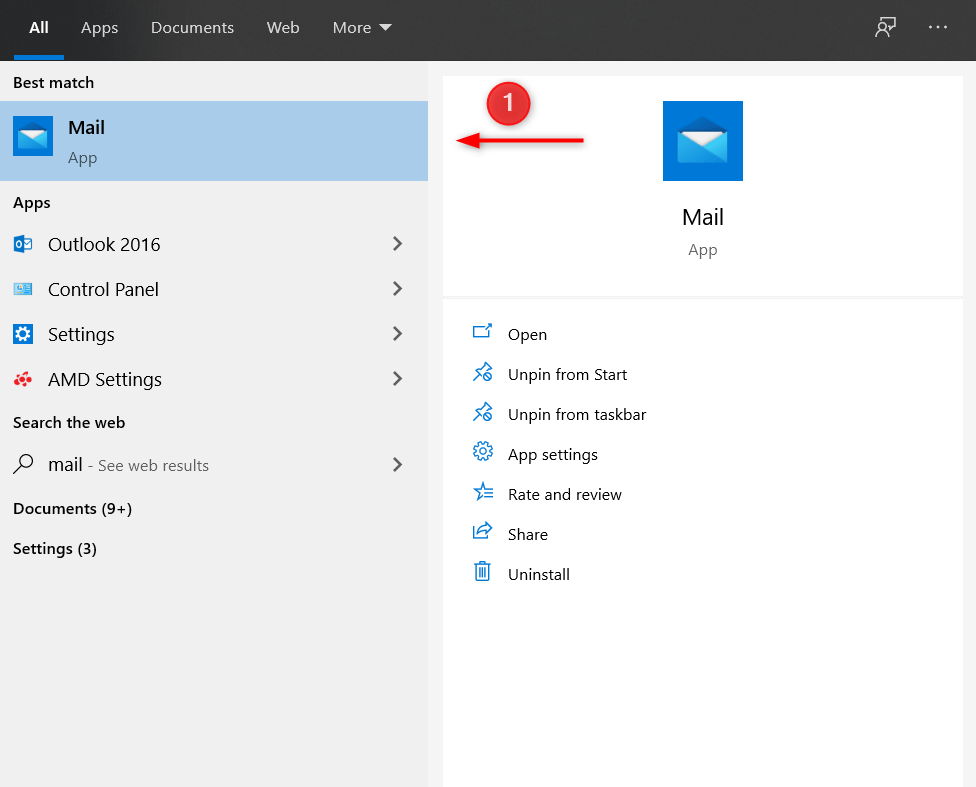Viewport: 976px width, 787px height.
Task: Click the Unpin from Start pin icon
Action: coord(482,372)
